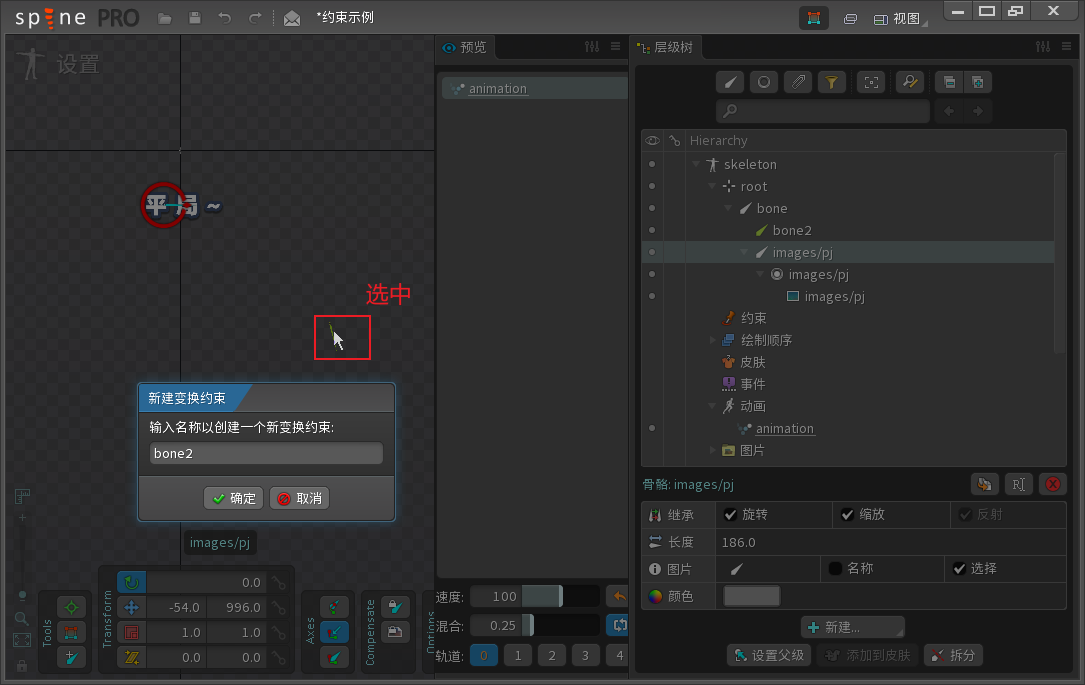Select the Weights tool in Tools

[x=71, y=632]
